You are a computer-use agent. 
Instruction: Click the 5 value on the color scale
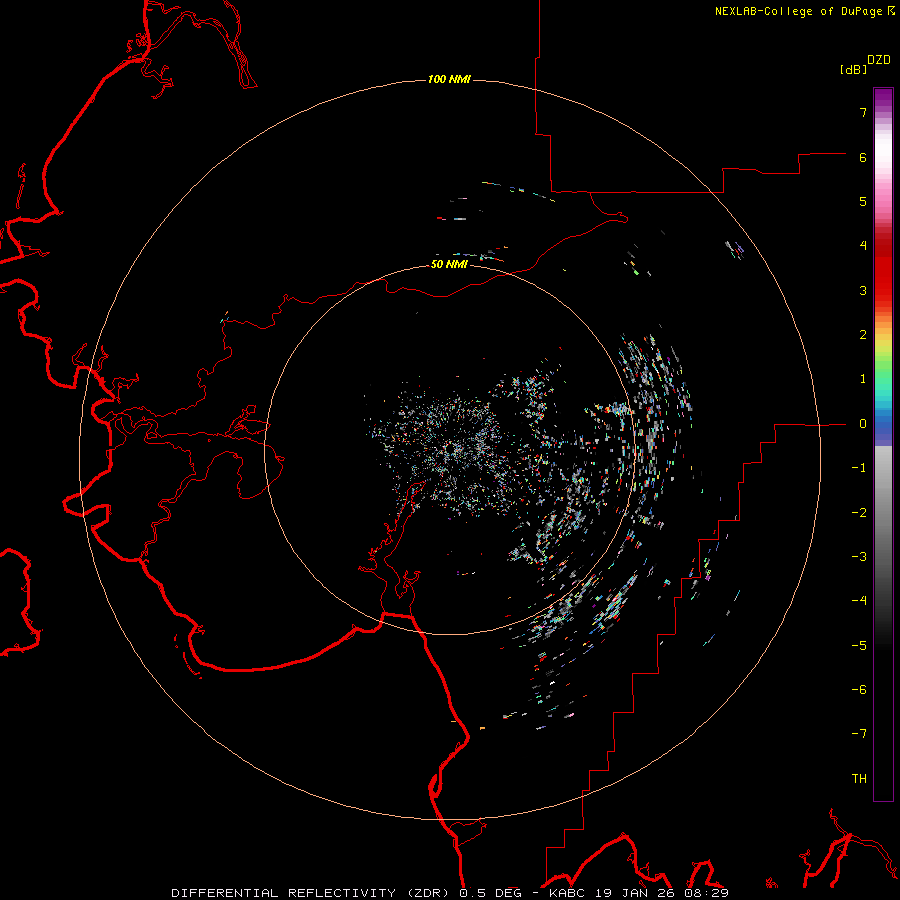click(x=863, y=201)
